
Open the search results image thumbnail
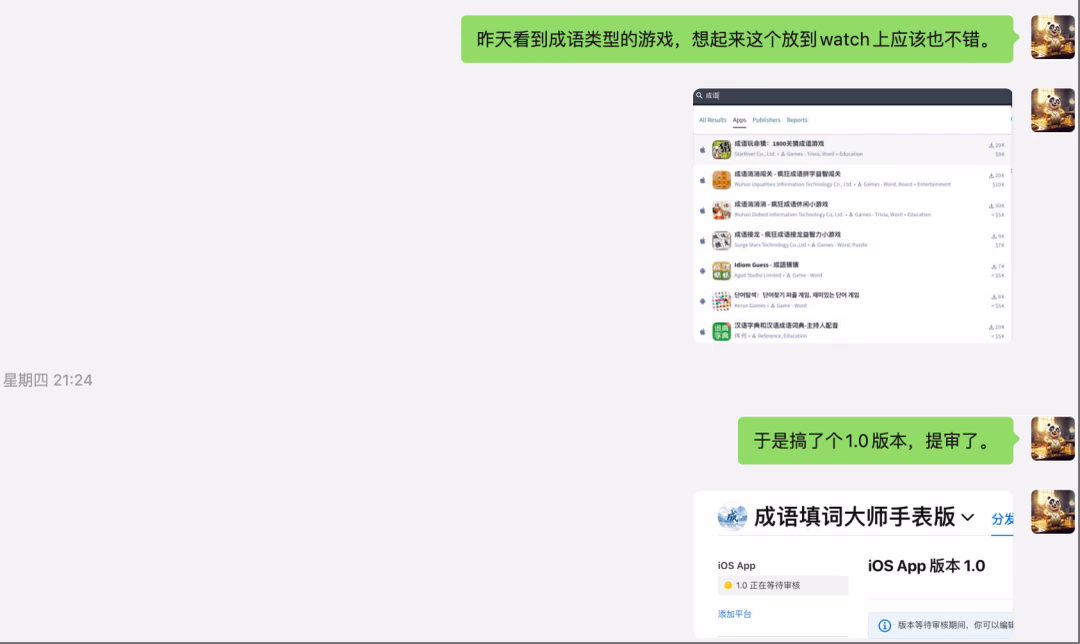[852, 215]
